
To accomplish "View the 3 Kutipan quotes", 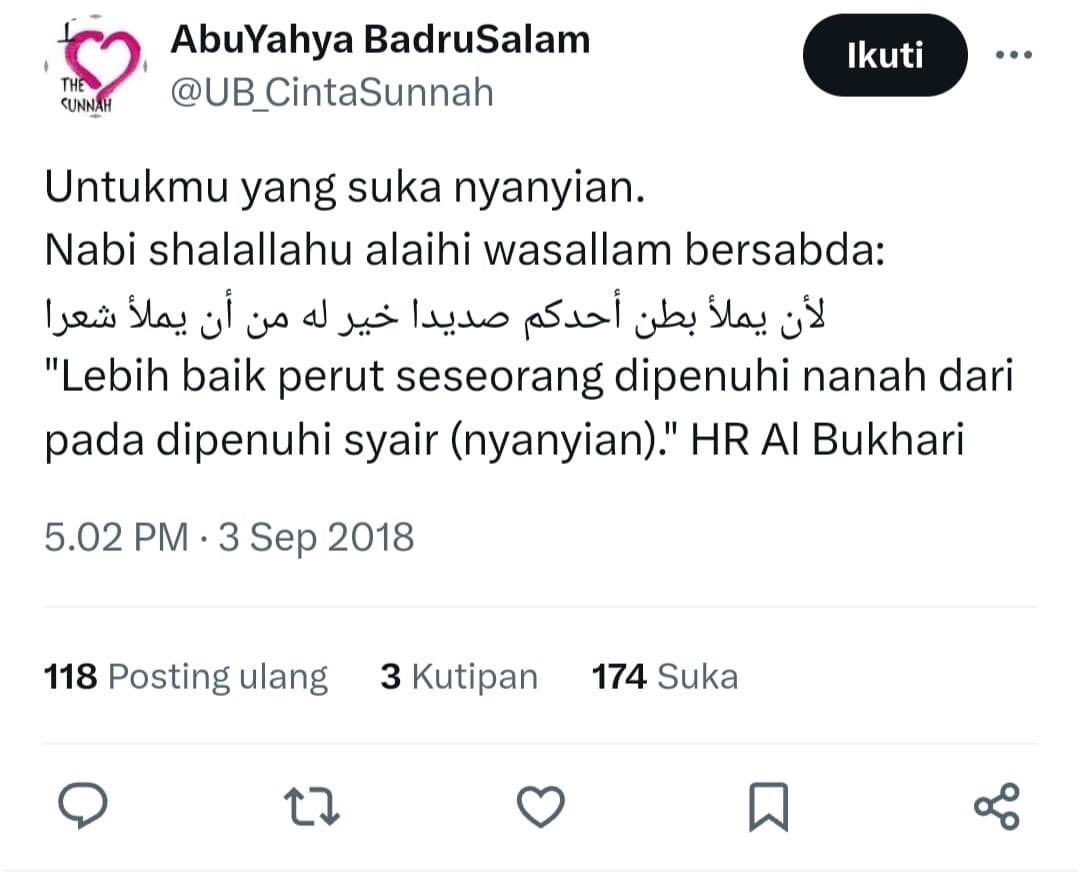I will point(459,677).
